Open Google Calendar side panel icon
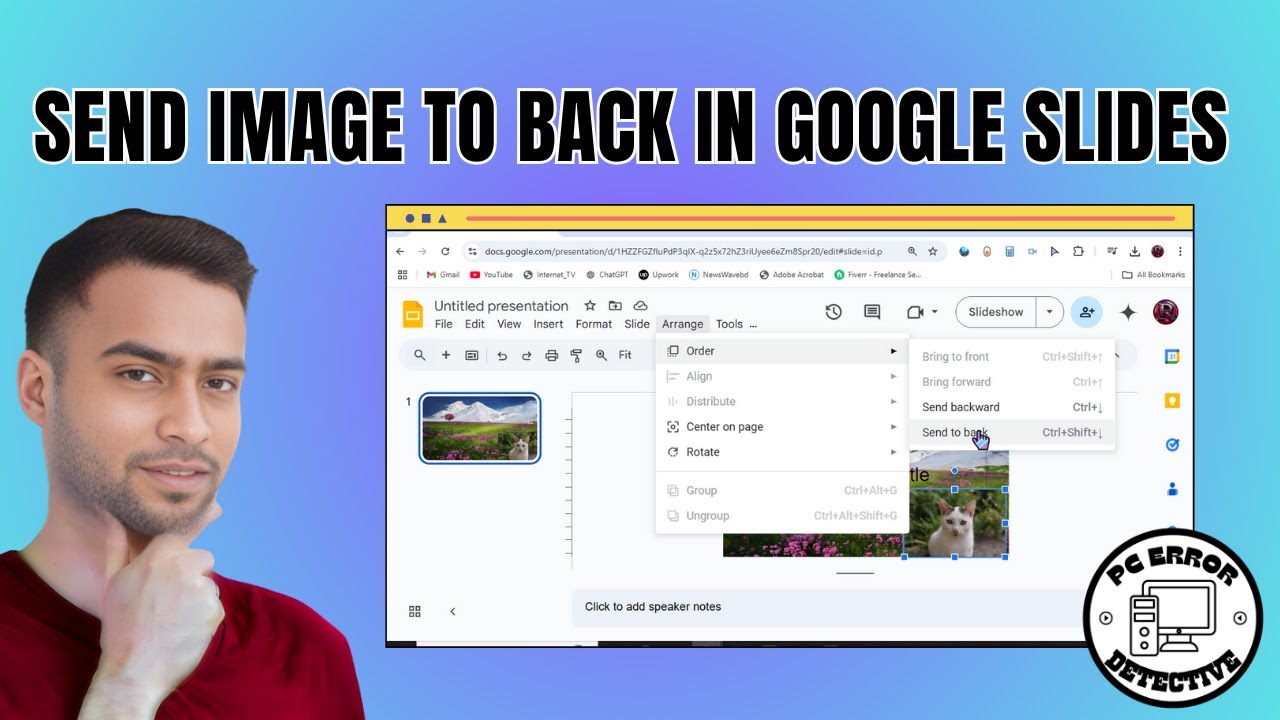 click(1172, 357)
